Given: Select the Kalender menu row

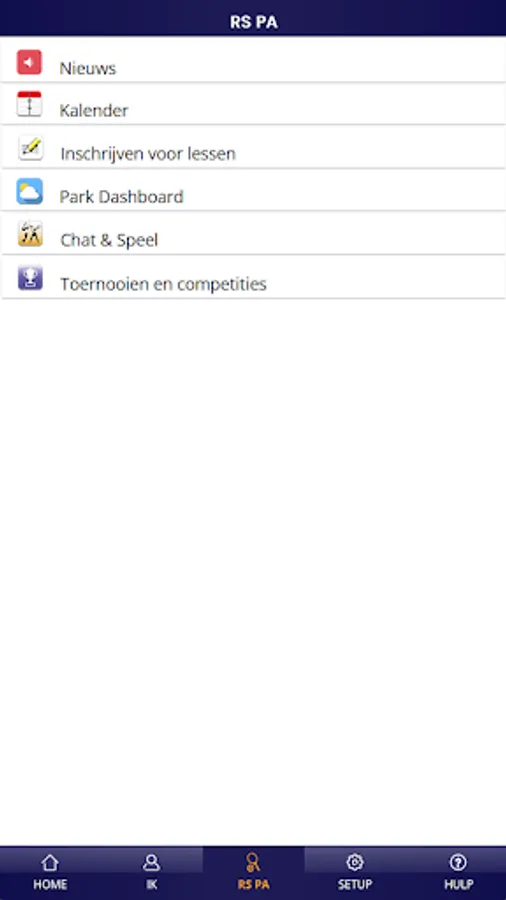Looking at the screenshot, I should click(x=253, y=103).
